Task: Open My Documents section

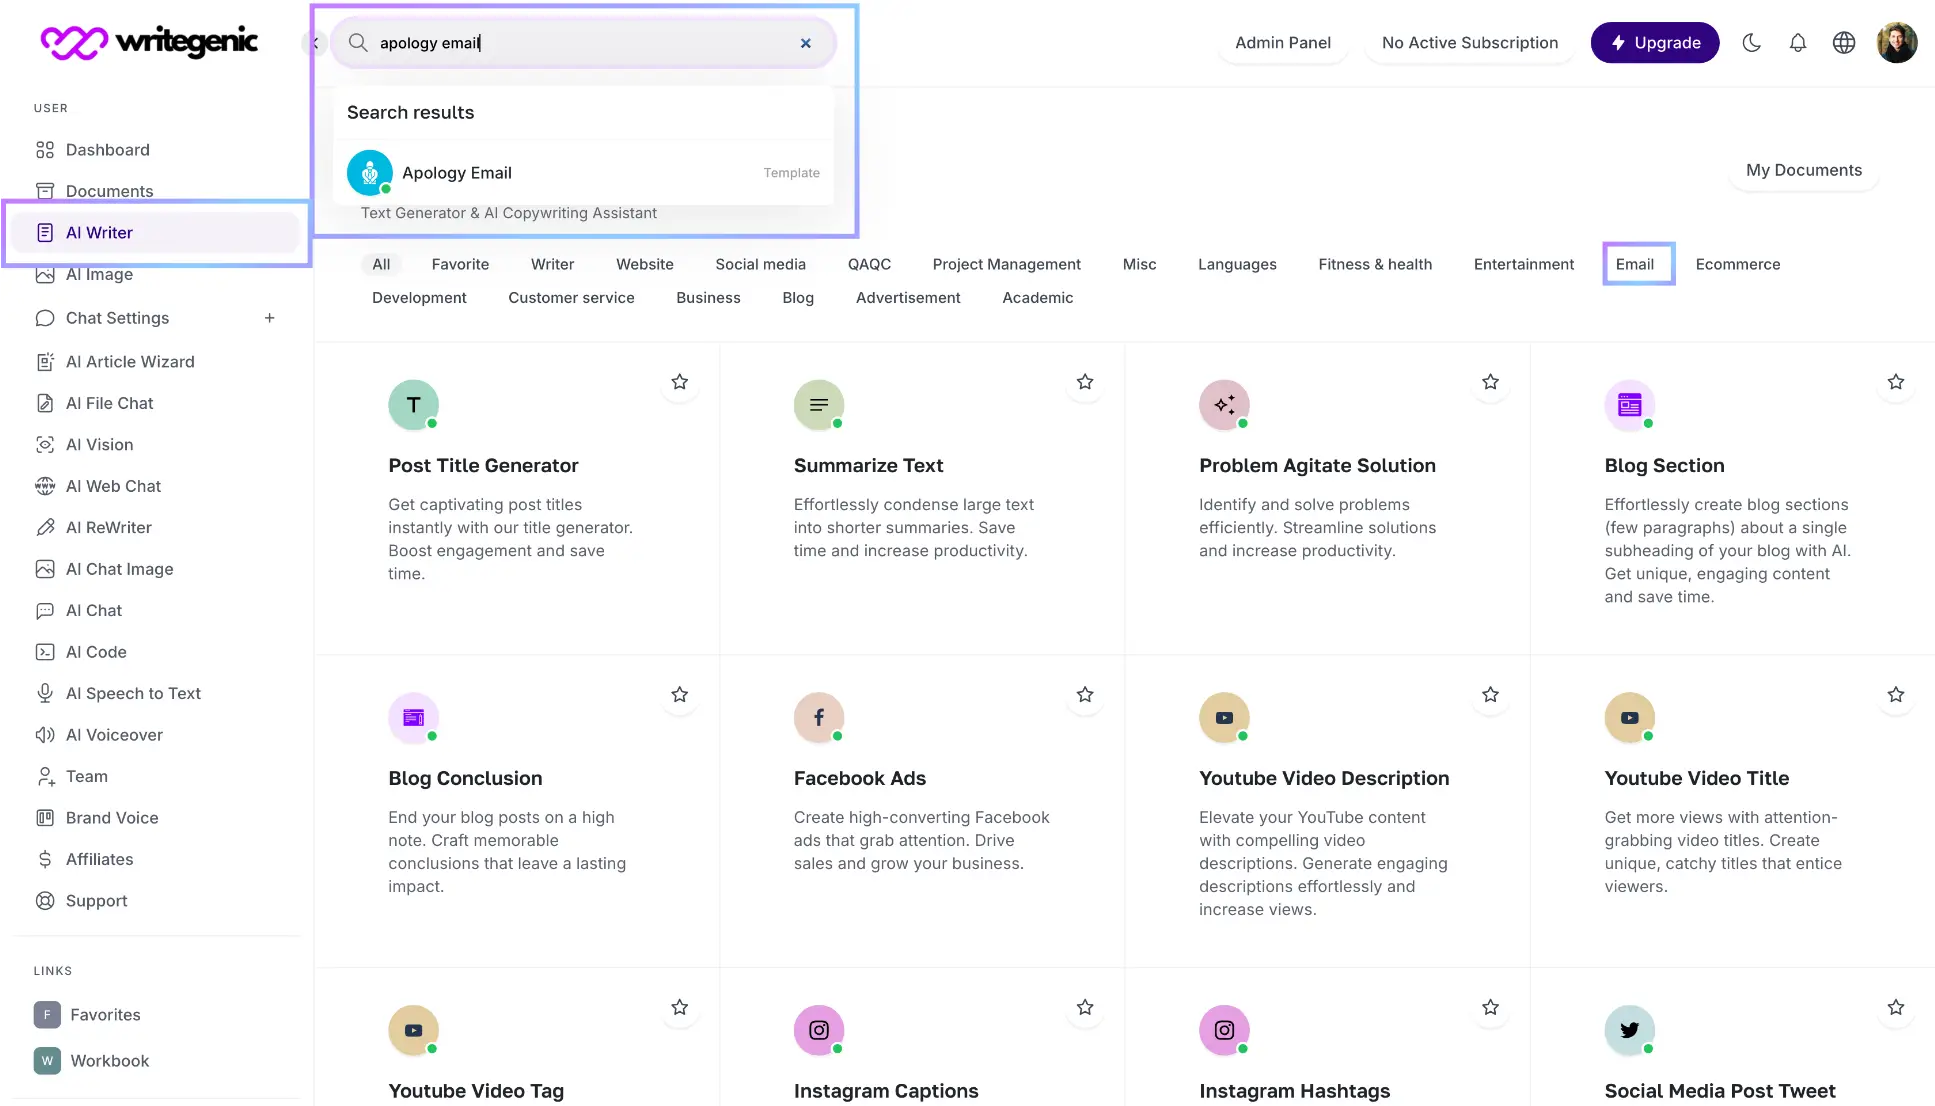Action: pos(1803,169)
